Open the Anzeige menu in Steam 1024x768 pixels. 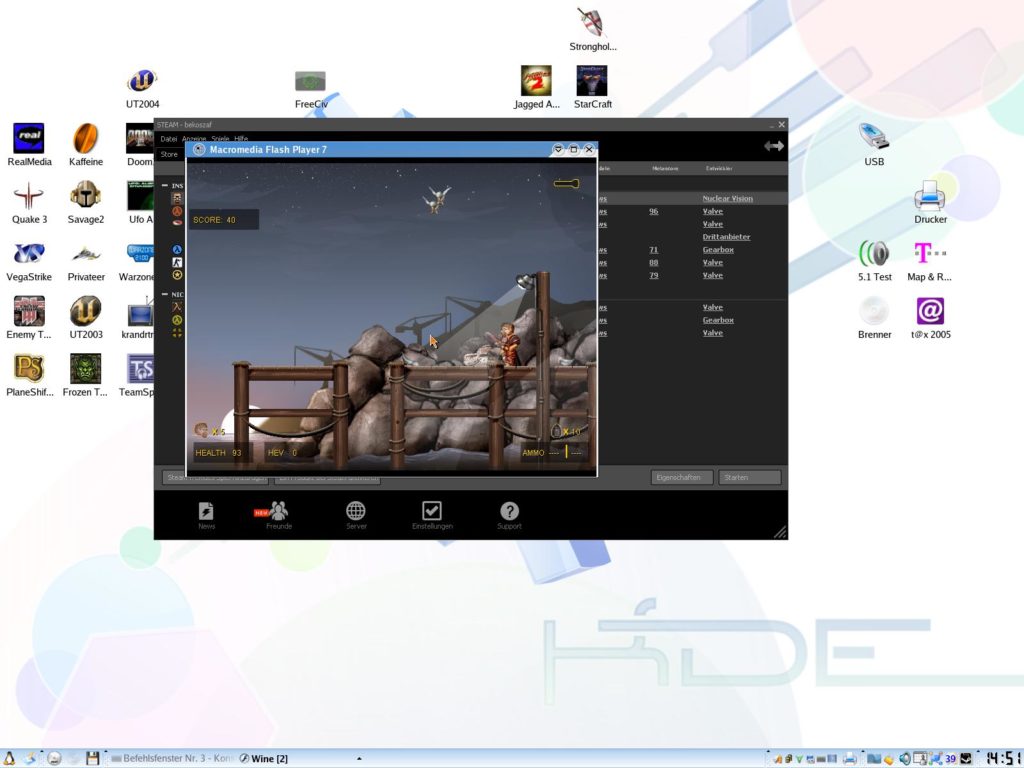pyautogui.click(x=194, y=138)
